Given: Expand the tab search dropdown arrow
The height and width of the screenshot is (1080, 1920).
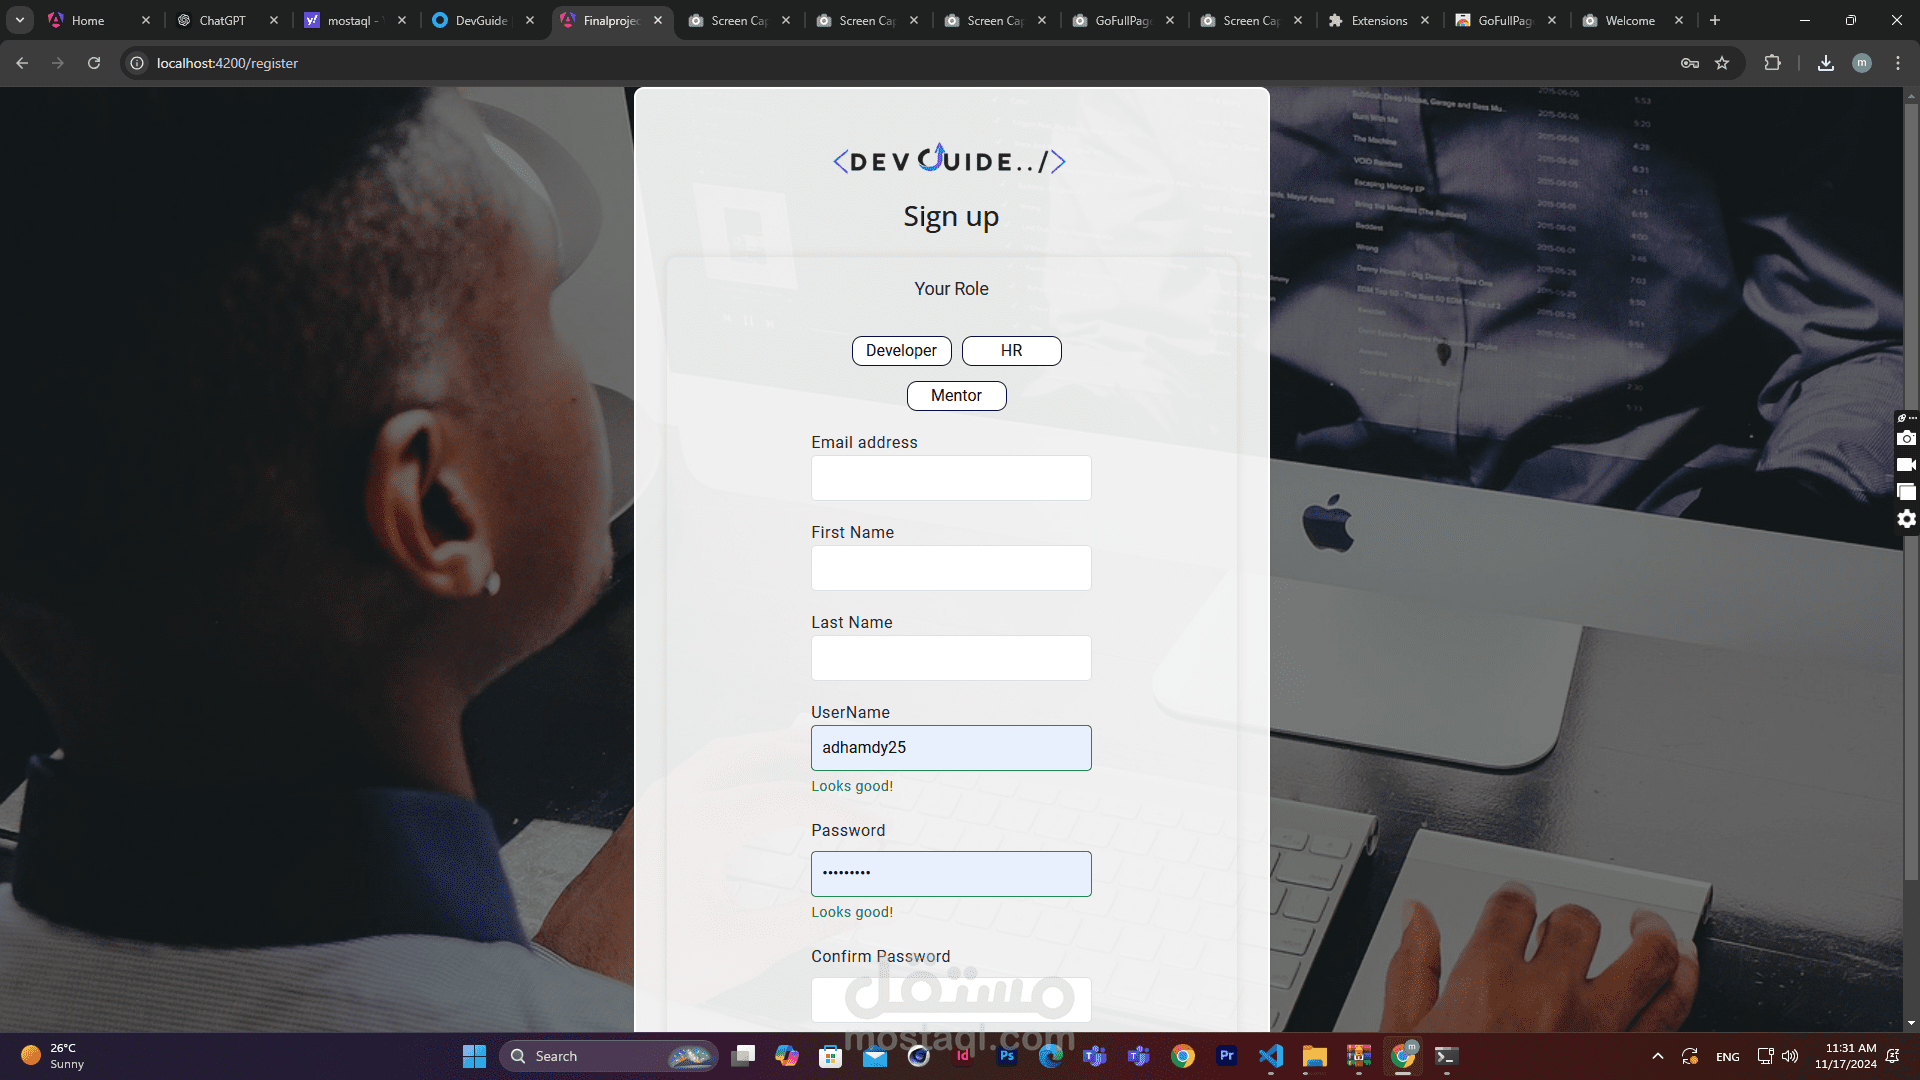Looking at the screenshot, I should click(20, 20).
